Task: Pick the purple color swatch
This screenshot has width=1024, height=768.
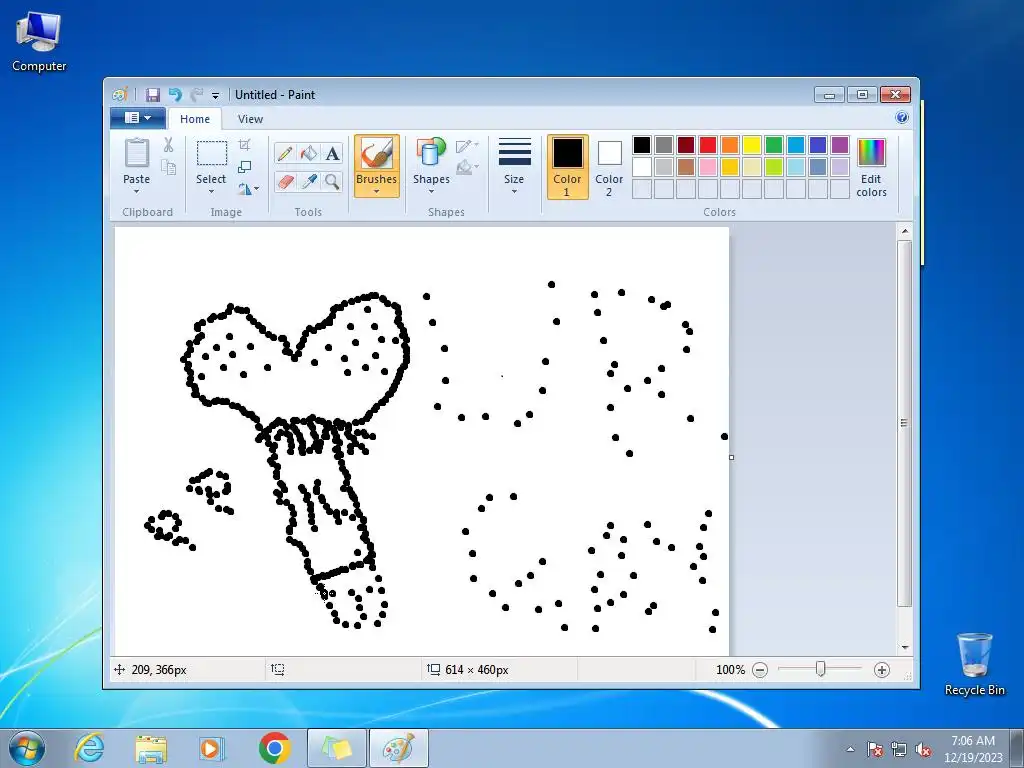Action: point(840,144)
